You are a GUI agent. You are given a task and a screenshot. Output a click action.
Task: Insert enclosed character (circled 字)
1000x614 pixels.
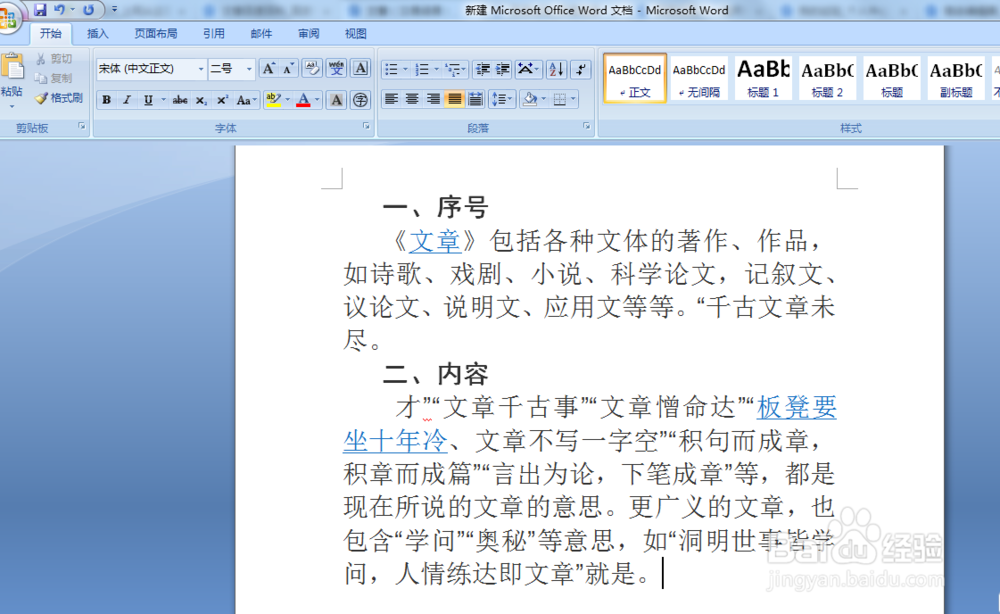click(x=360, y=99)
